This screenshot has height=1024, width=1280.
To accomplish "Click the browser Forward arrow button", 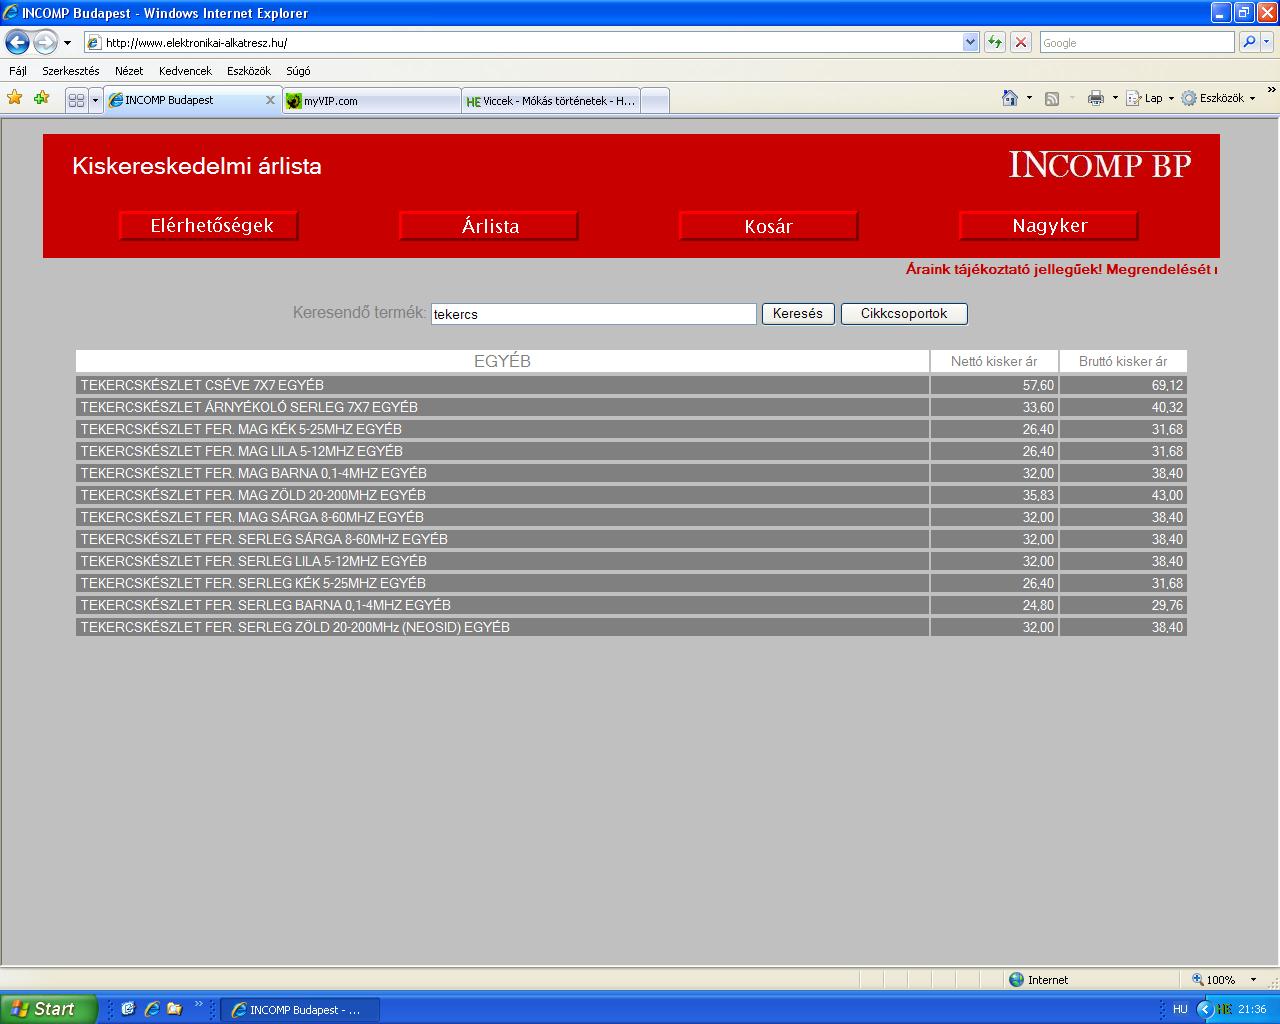I will (x=45, y=42).
